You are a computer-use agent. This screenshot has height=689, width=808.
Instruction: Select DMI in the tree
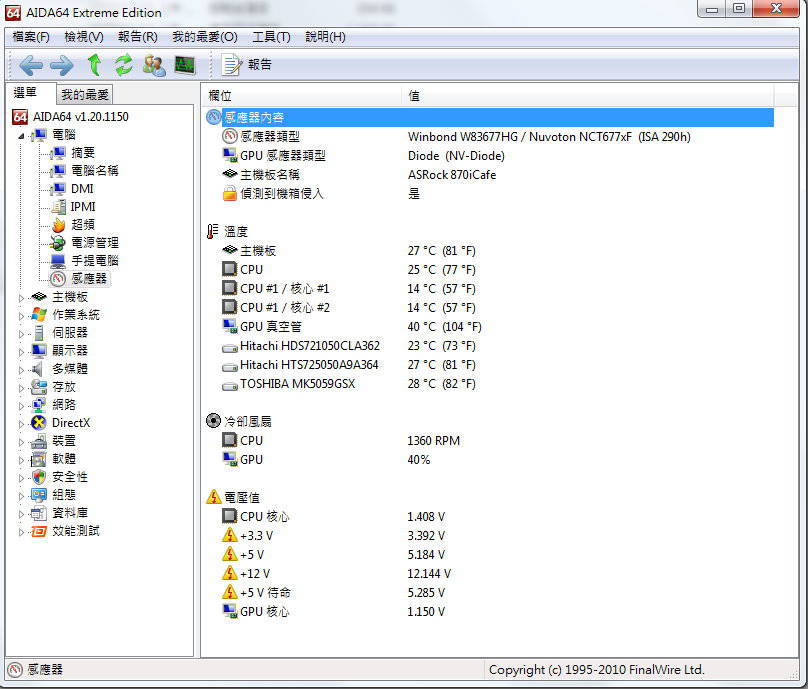[82, 189]
